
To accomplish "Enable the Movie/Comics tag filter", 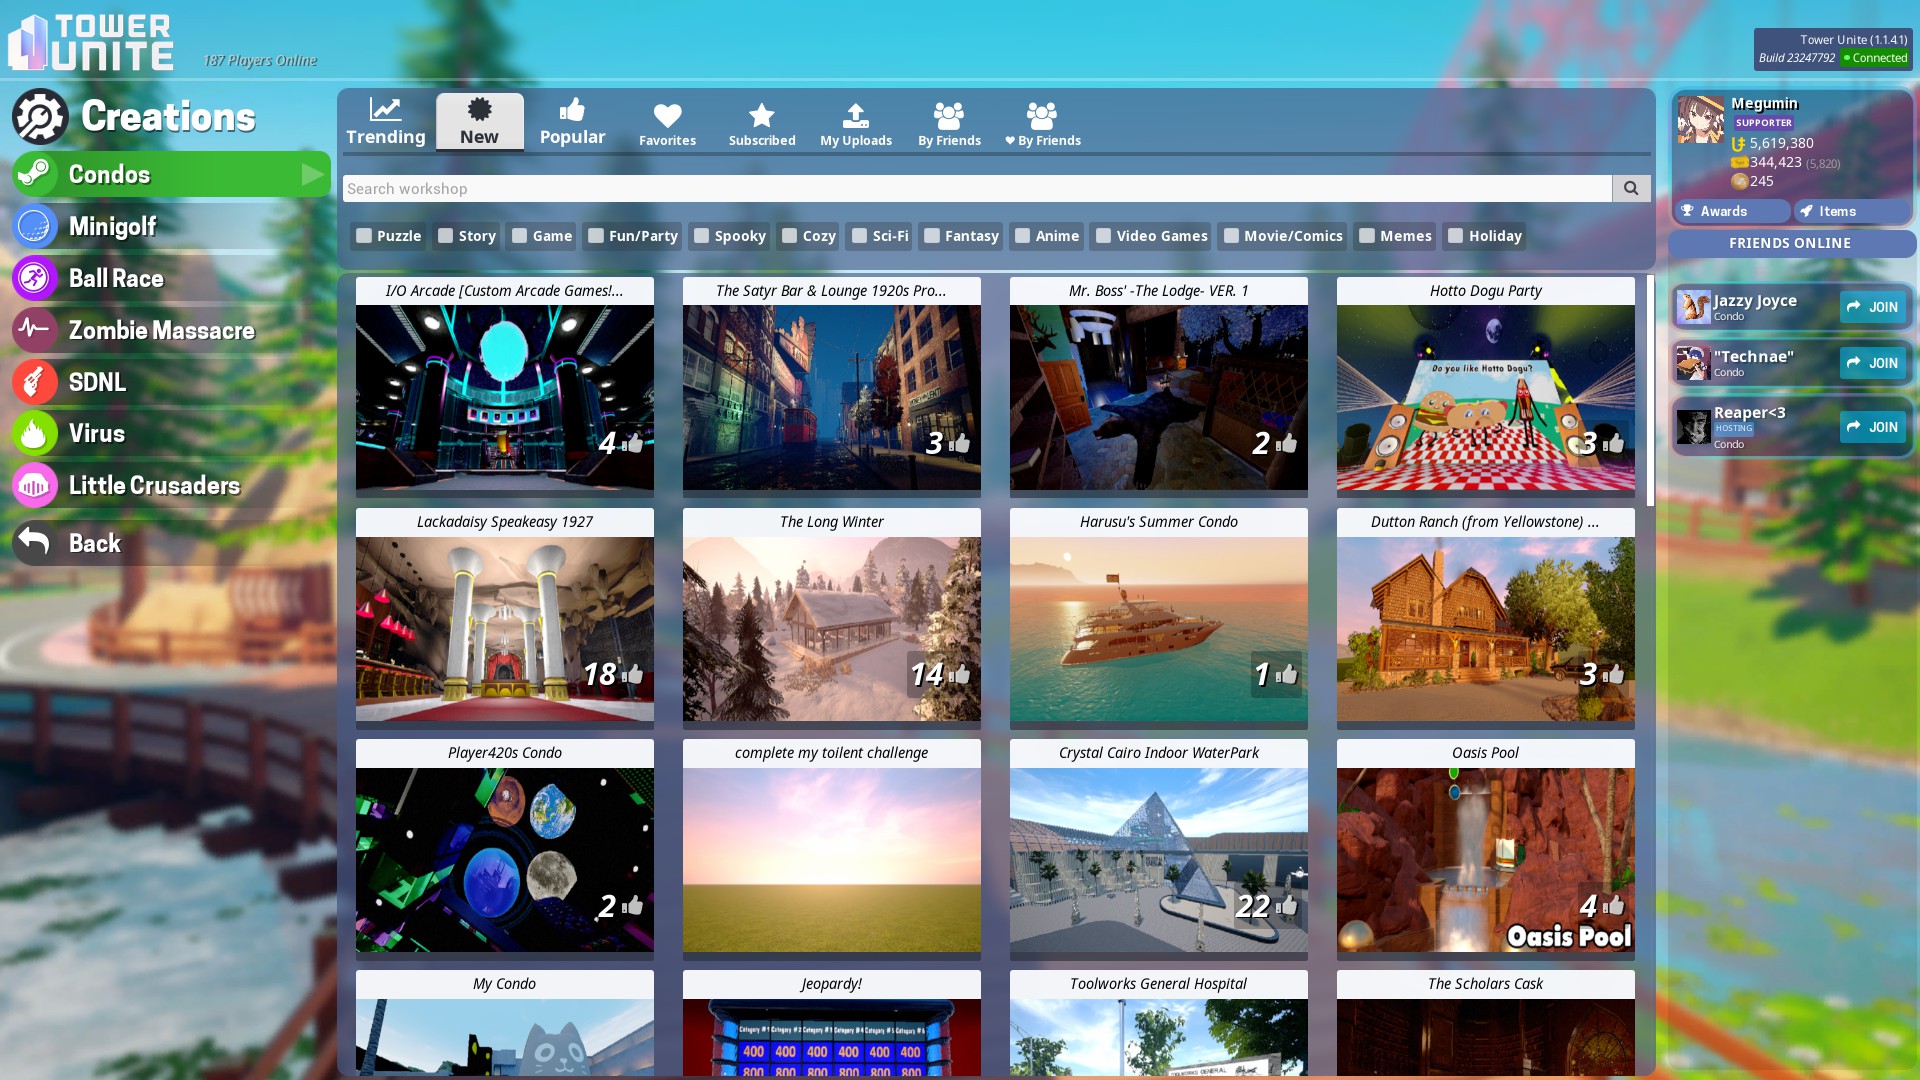I will click(x=1232, y=236).
